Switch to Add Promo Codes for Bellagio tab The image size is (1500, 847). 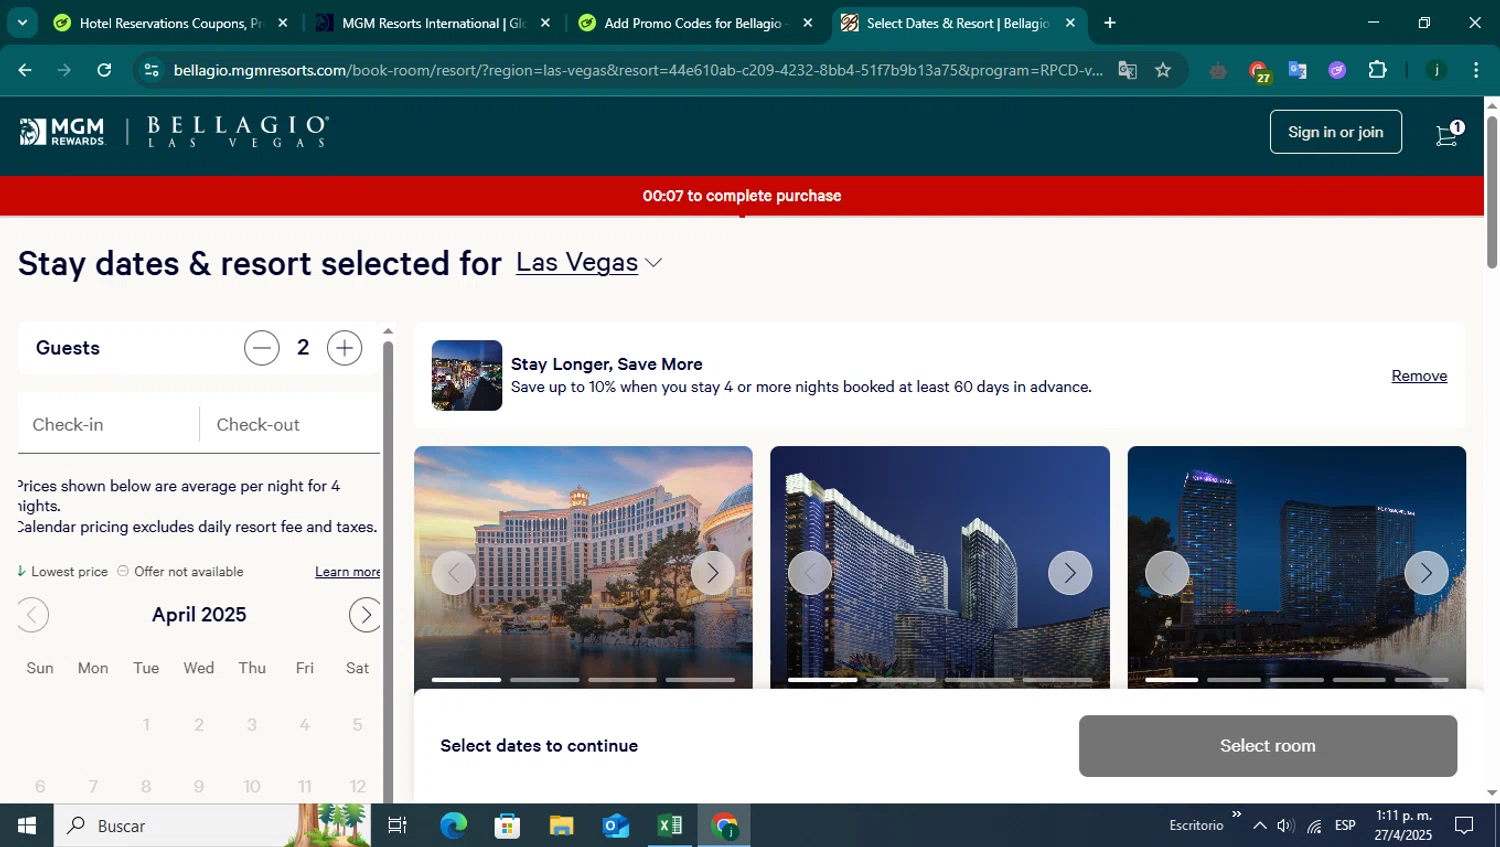pos(696,23)
